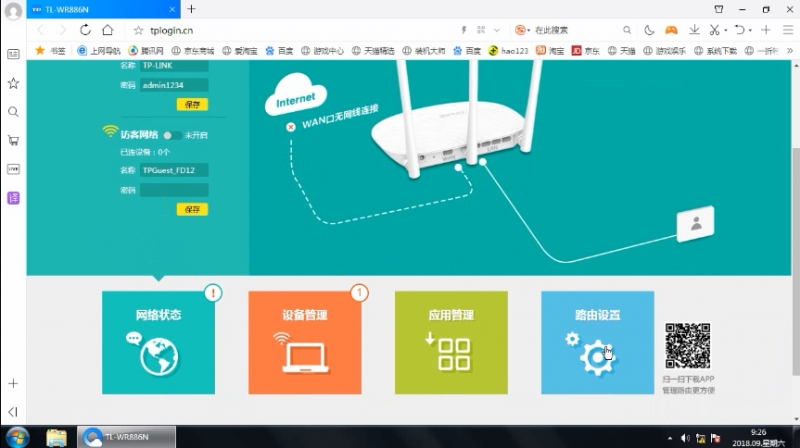Expand the bookmarks bar overflow chevron
The image size is (800, 448).
(x=790, y=51)
